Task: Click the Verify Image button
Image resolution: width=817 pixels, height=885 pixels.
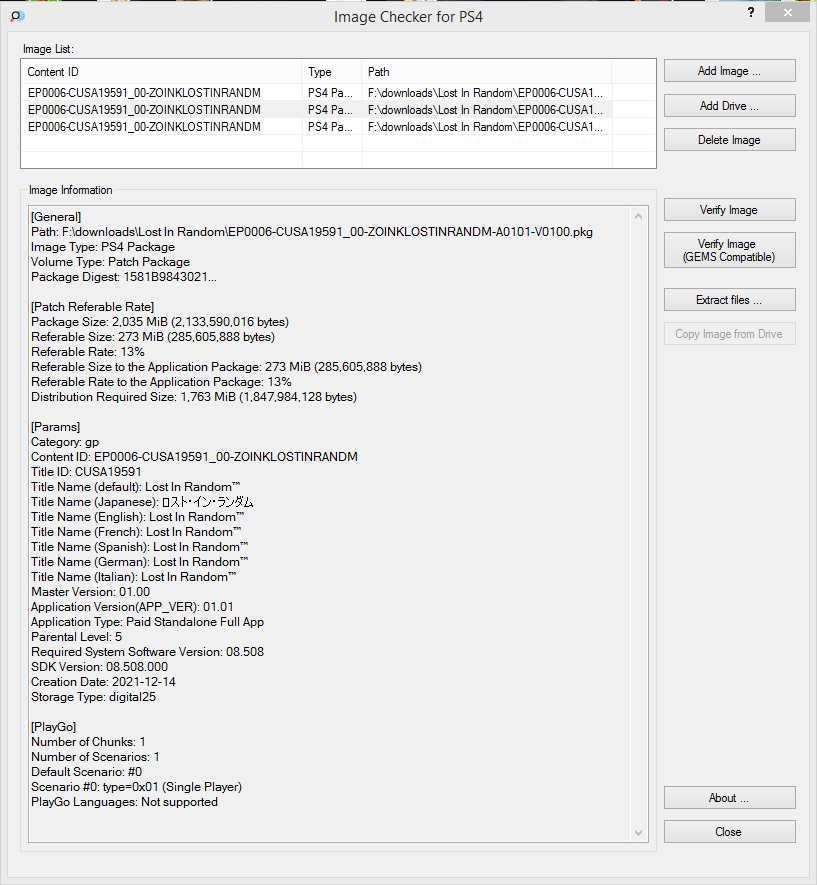Action: (x=730, y=210)
